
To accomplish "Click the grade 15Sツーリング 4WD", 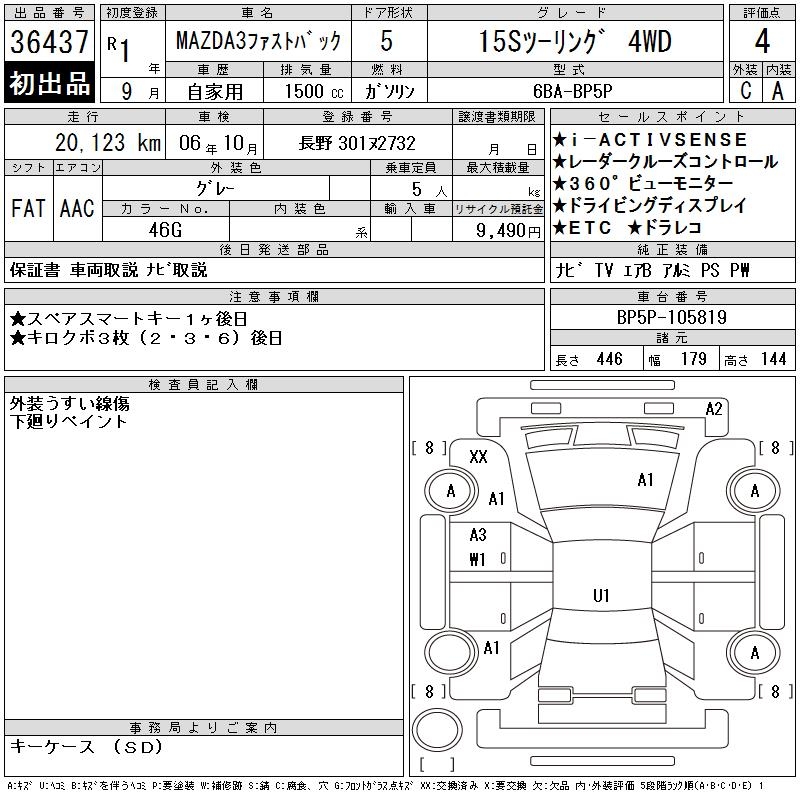I will pyautogui.click(x=575, y=41).
